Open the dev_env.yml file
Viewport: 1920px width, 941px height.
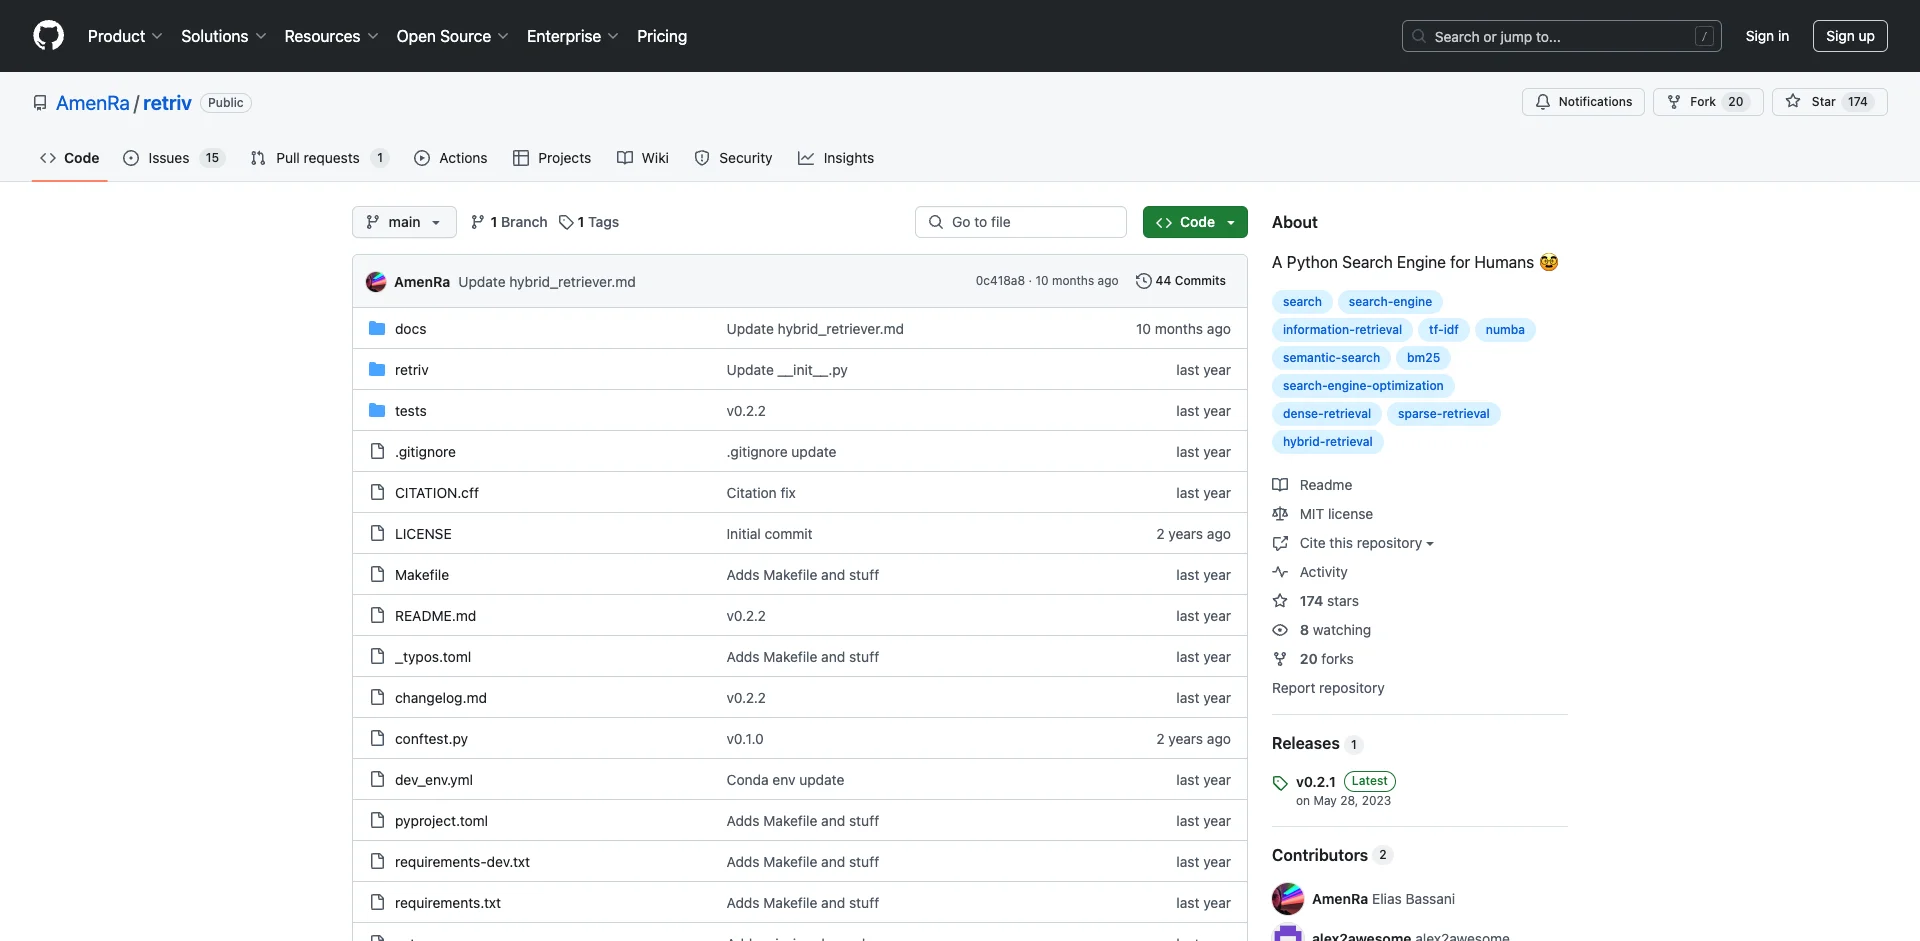pyautogui.click(x=434, y=780)
